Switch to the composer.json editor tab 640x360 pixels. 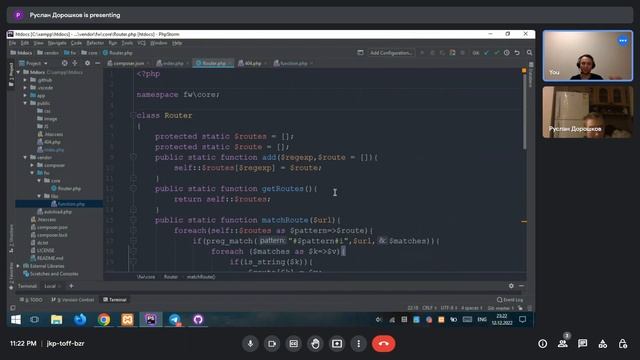click(129, 63)
